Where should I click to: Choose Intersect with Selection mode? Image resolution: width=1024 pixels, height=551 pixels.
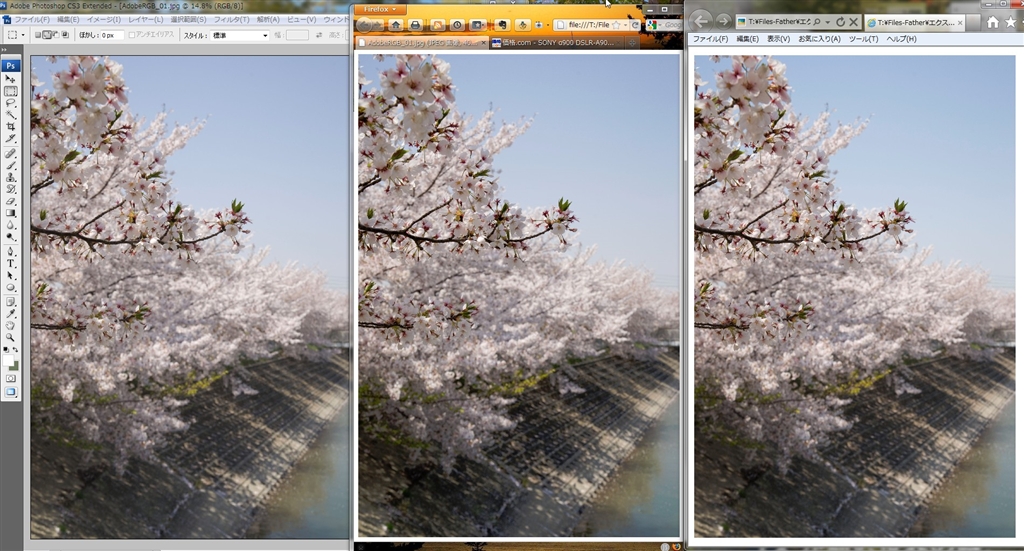pyautogui.click(x=65, y=35)
